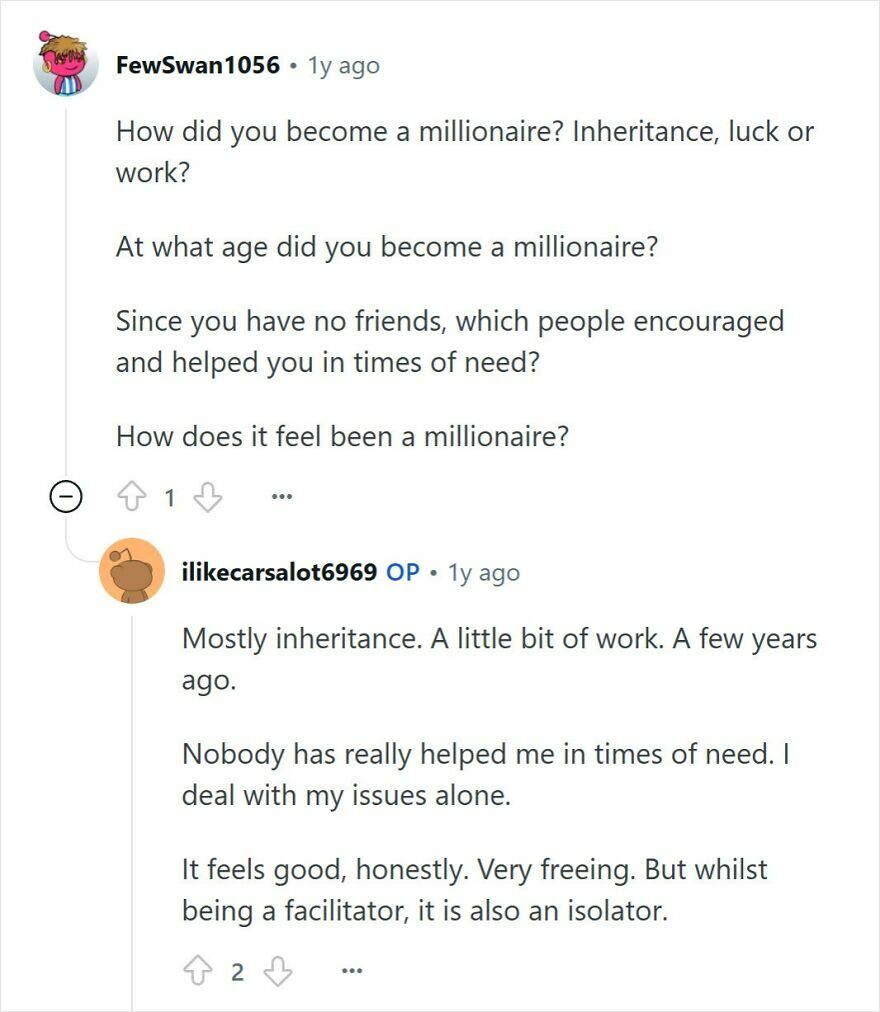This screenshot has height=1012, width=880.
Task: Open the options menu on the OP's reply
Action: 349,970
